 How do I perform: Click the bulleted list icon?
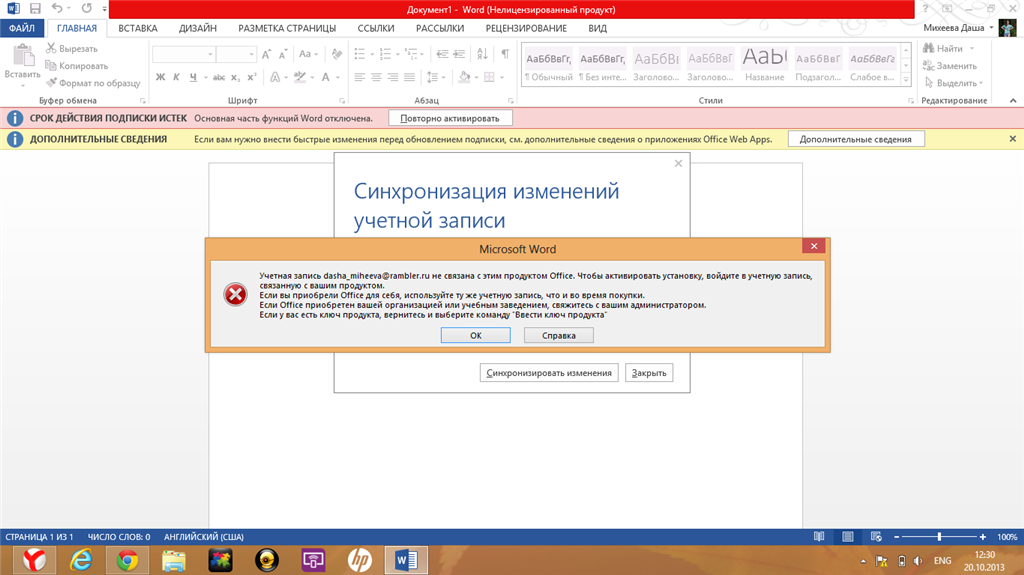[360, 54]
